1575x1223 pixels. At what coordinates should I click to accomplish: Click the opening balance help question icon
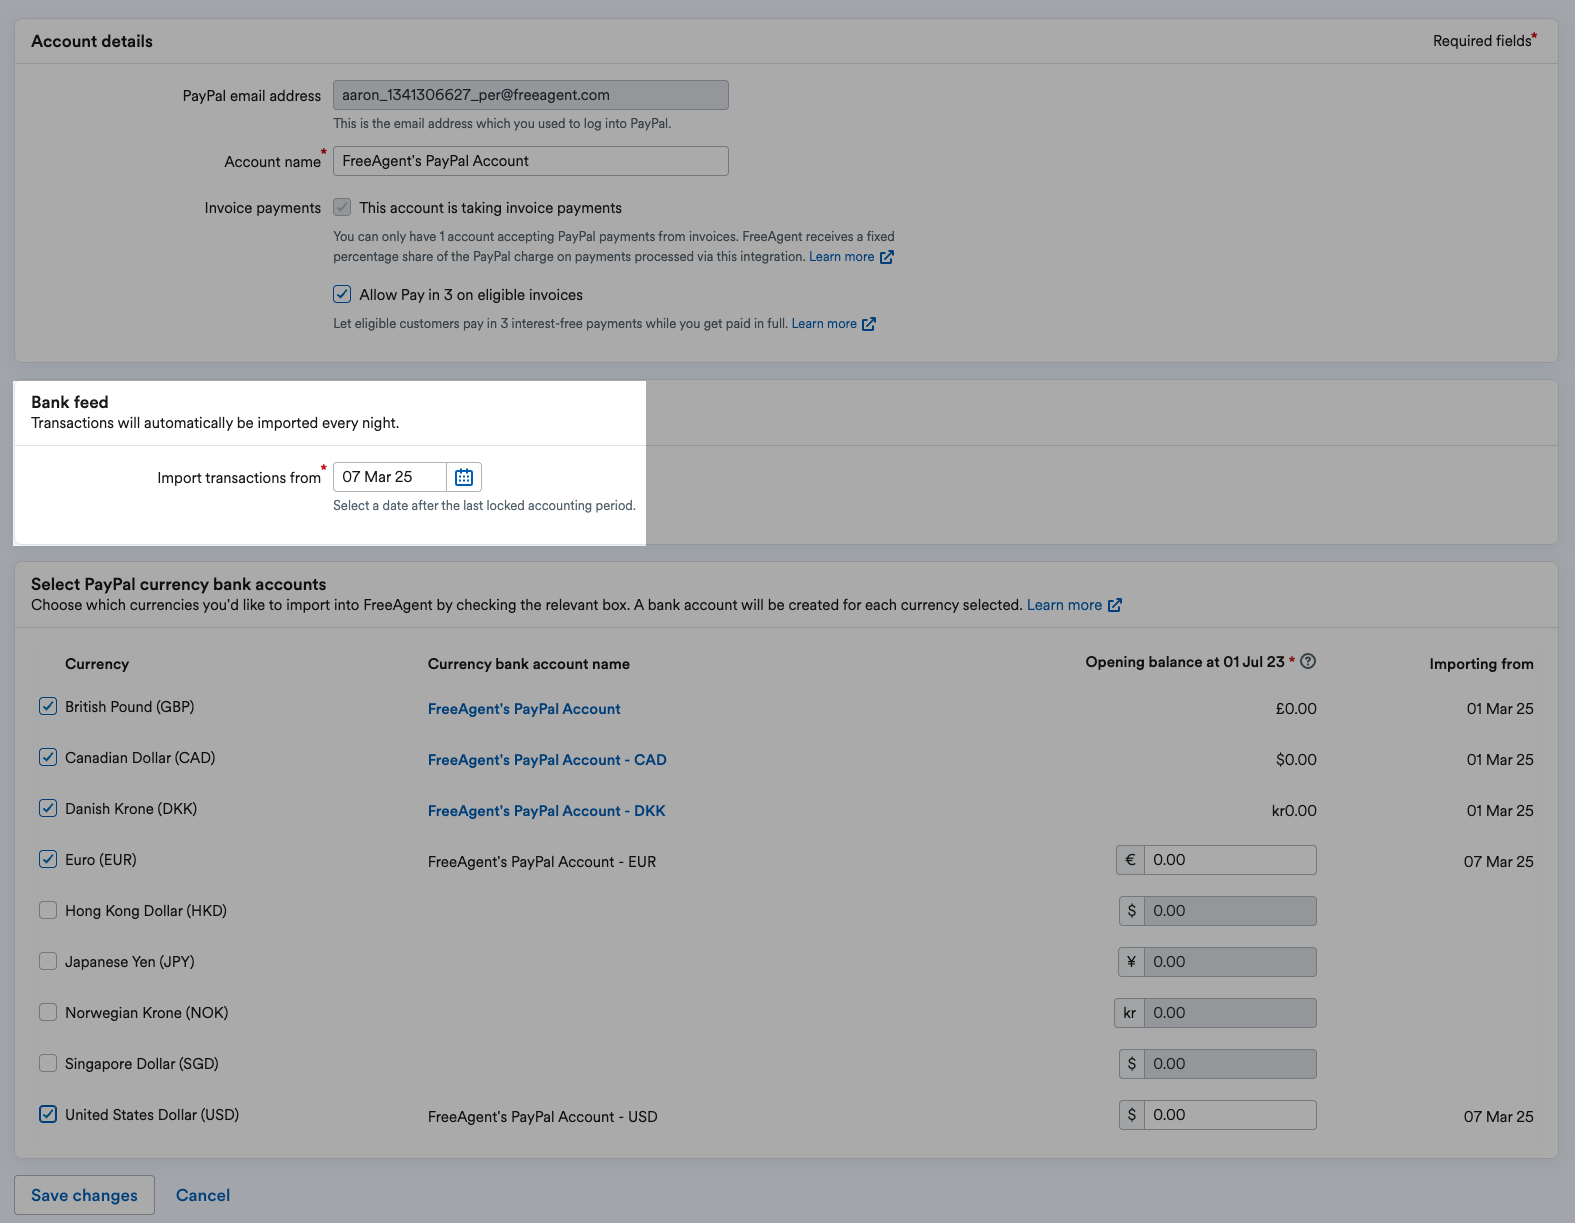coord(1308,661)
